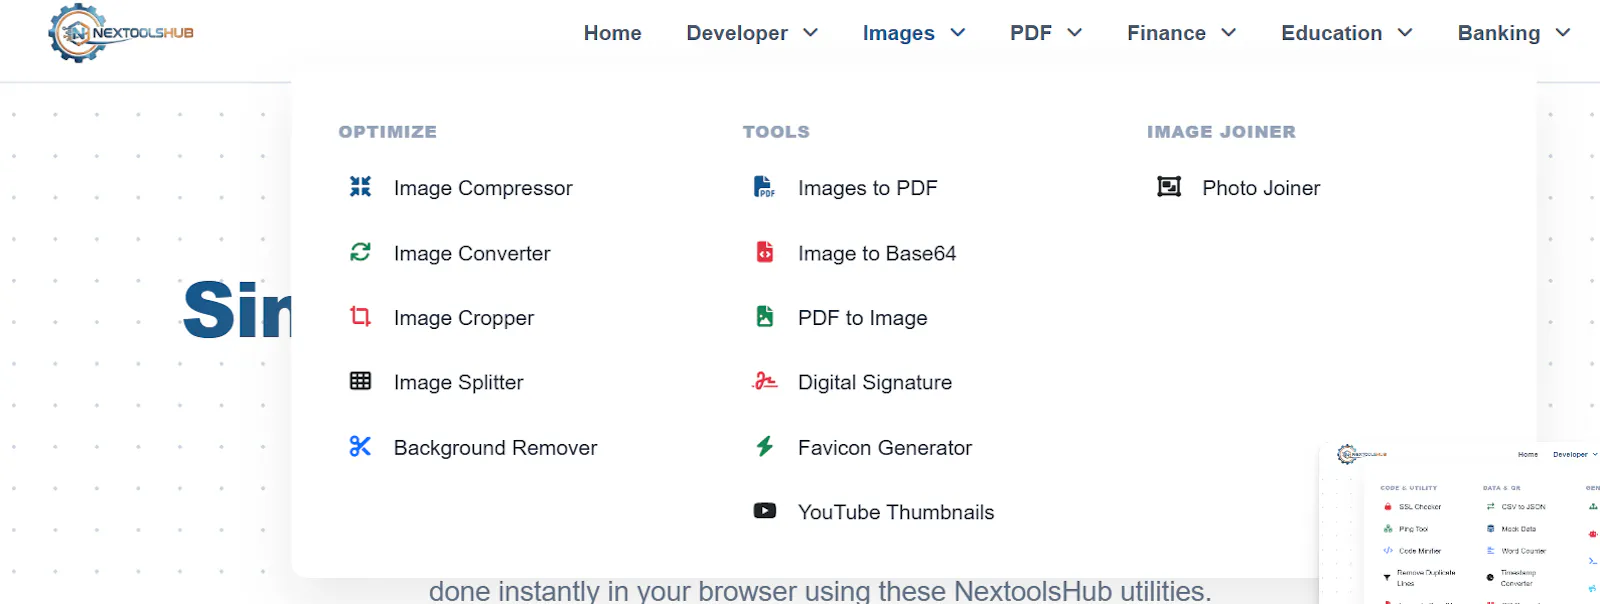Open the PDF menu
1600x604 pixels.
(x=1031, y=33)
